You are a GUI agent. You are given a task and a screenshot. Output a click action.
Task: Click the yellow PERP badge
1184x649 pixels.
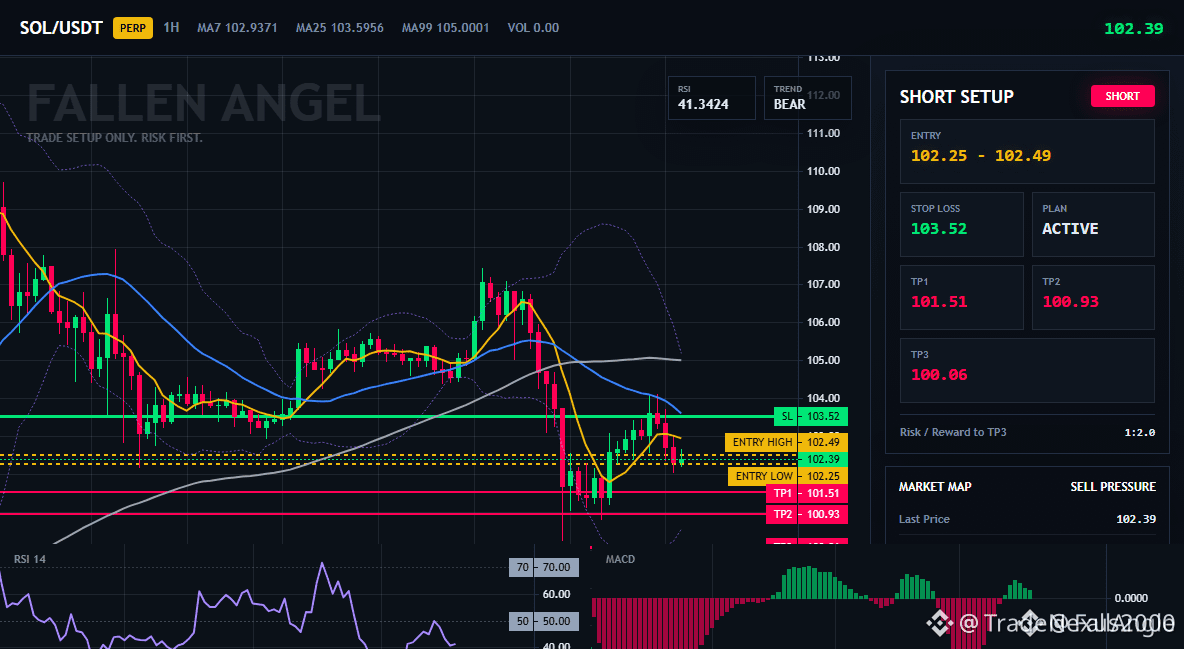[x=133, y=28]
